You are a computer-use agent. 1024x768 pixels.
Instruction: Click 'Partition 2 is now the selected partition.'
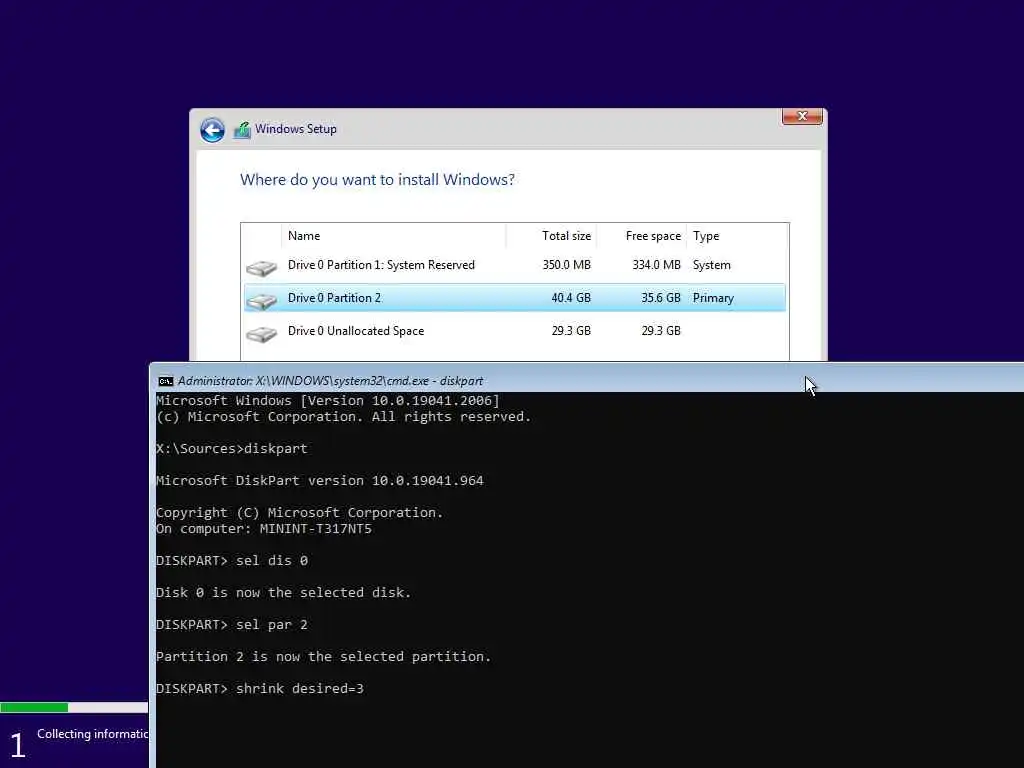[323, 656]
